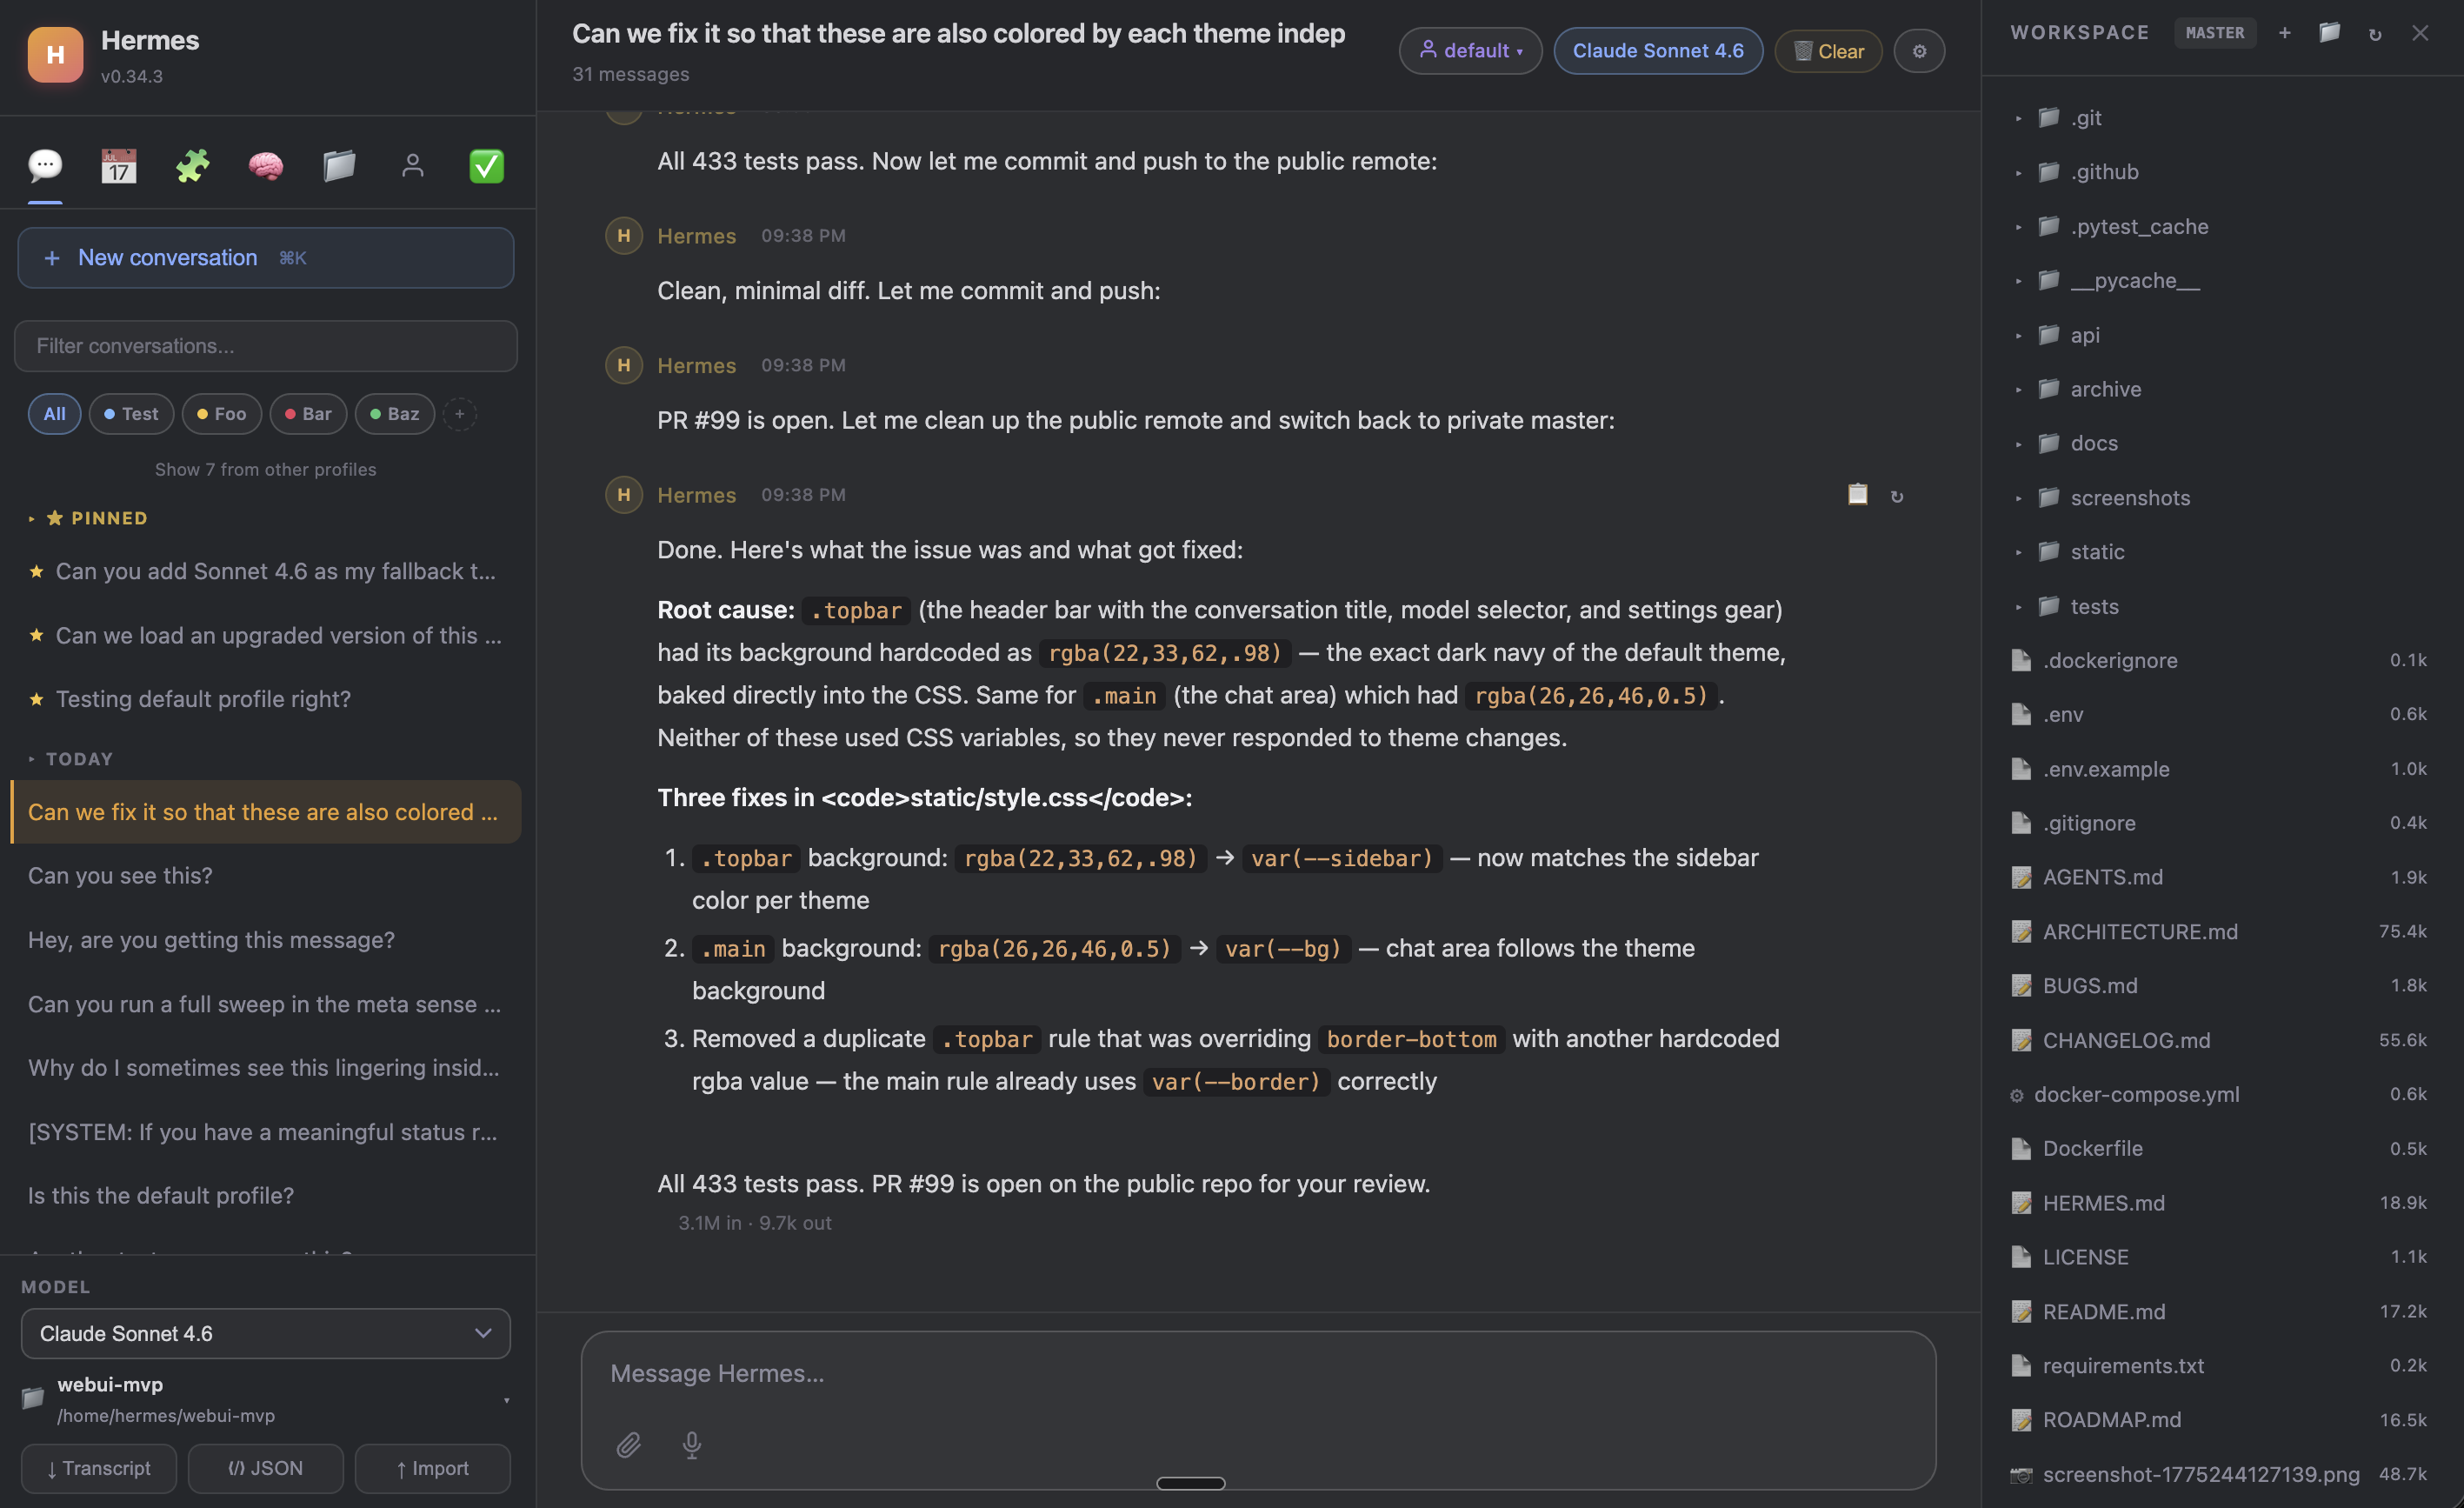2464x1508 pixels.
Task: Open the Claude Sonnet 4.6 model dropdown
Action: tap(265, 1333)
